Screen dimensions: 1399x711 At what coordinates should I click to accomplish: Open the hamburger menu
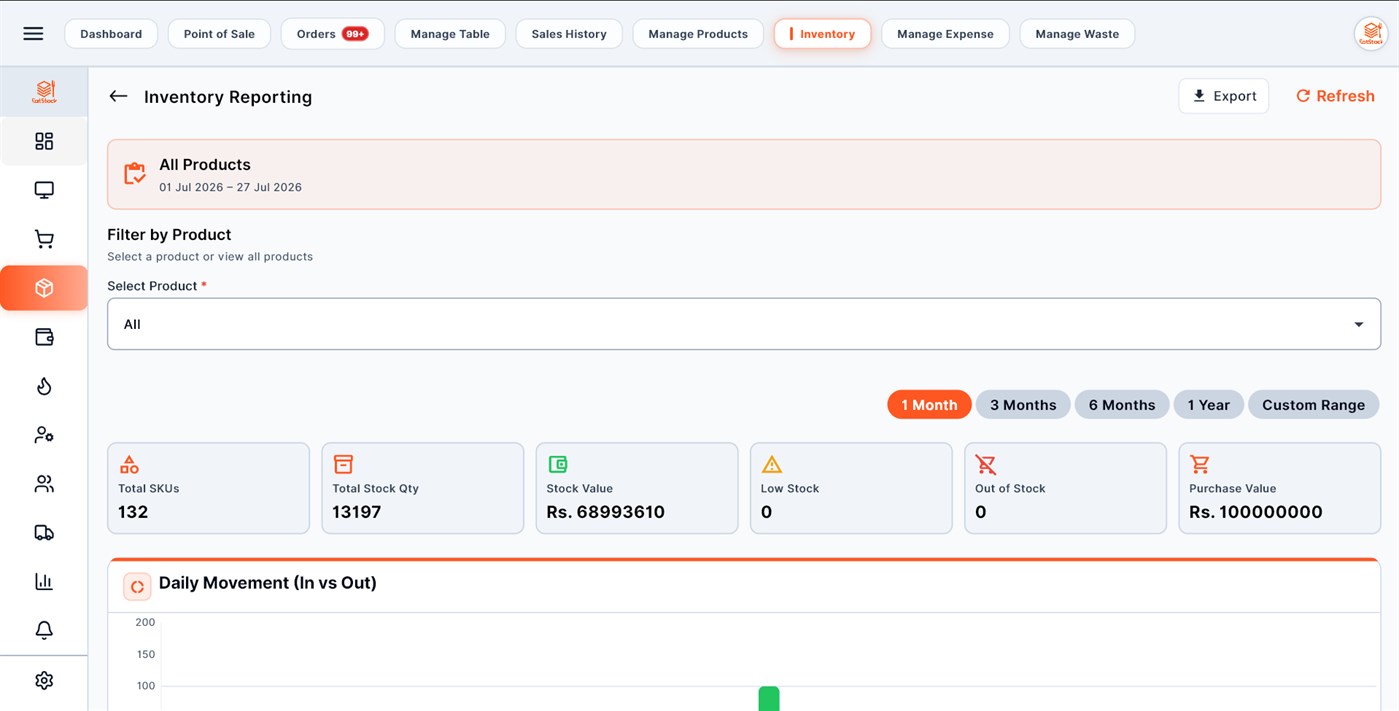click(33, 34)
